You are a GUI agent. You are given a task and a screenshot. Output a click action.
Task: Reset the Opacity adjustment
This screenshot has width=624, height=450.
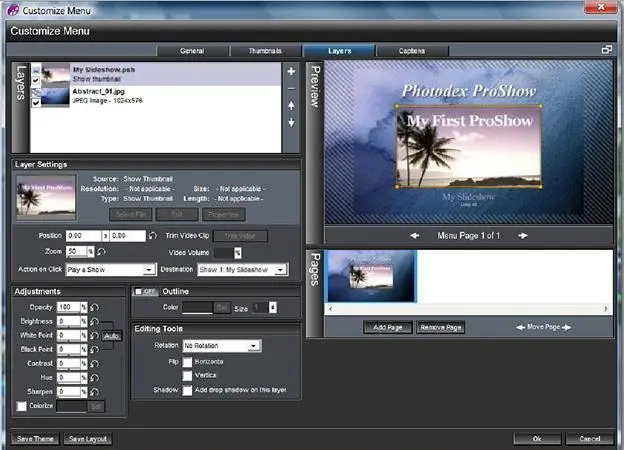[x=94, y=307]
